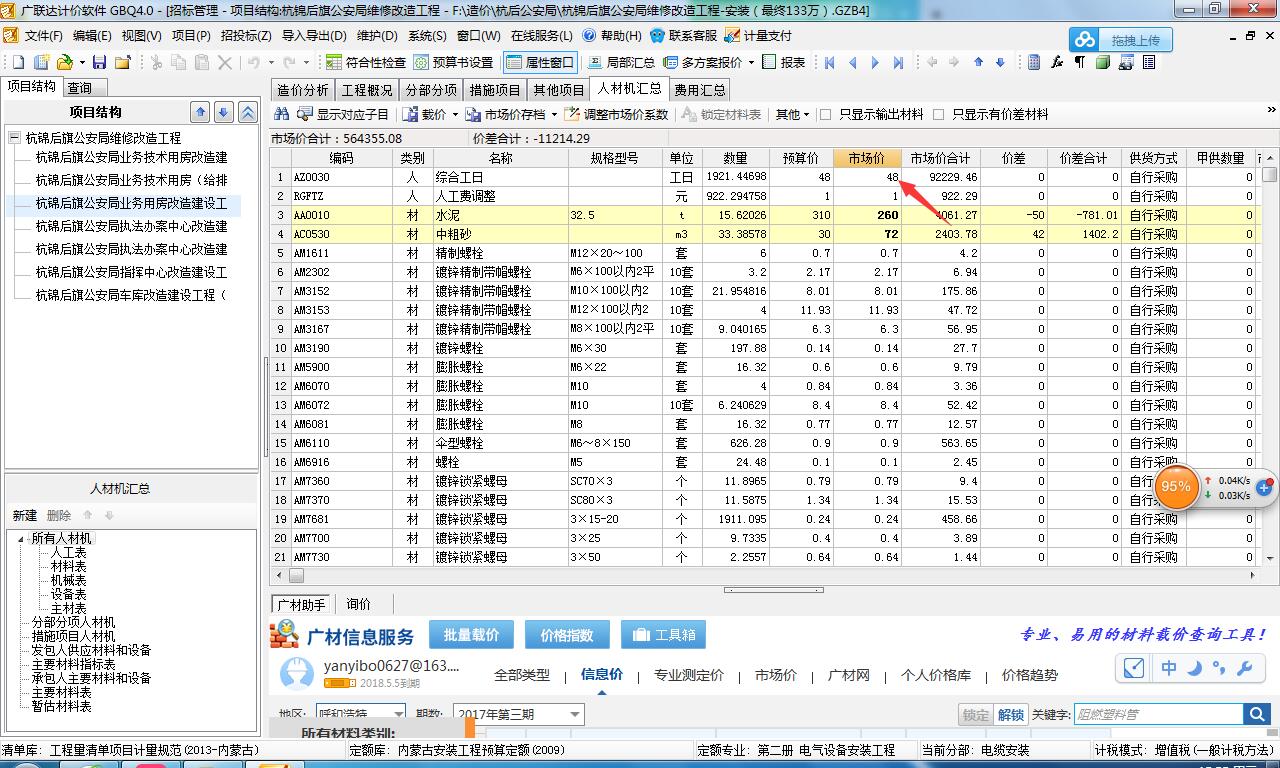Switch to the 造价分析 tab
Screen dimensions: 1280x768
[x=302, y=90]
